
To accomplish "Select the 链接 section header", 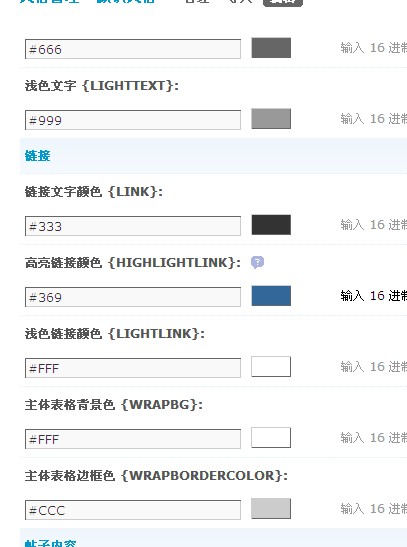I will 37,156.
